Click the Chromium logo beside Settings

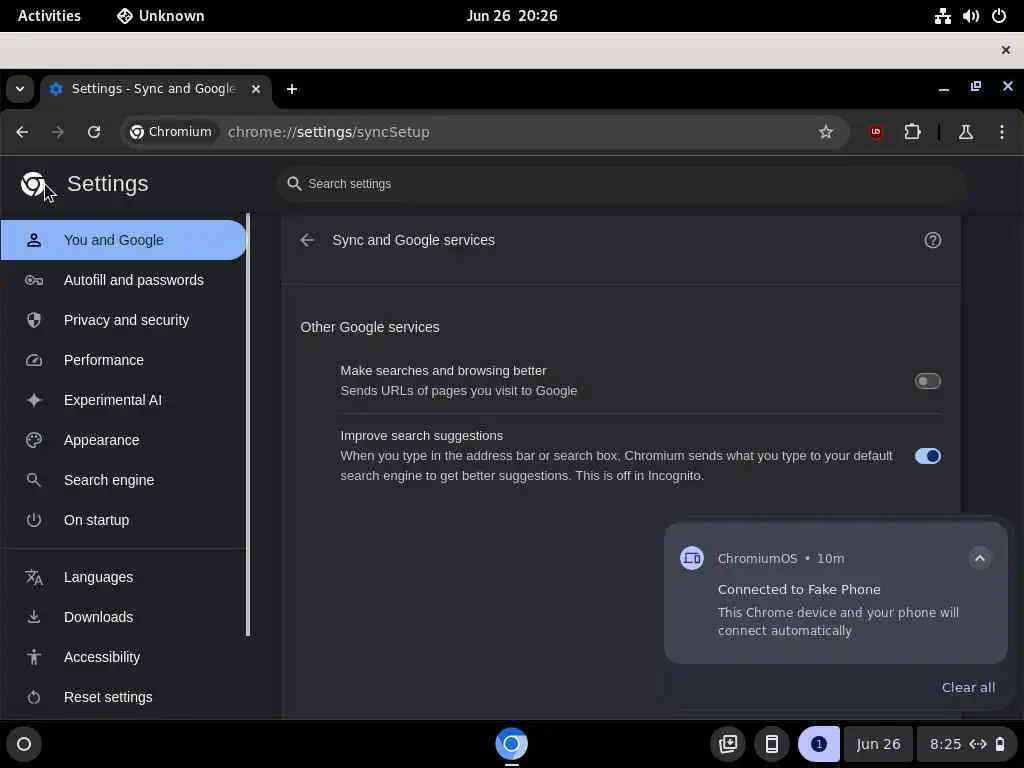(x=33, y=184)
